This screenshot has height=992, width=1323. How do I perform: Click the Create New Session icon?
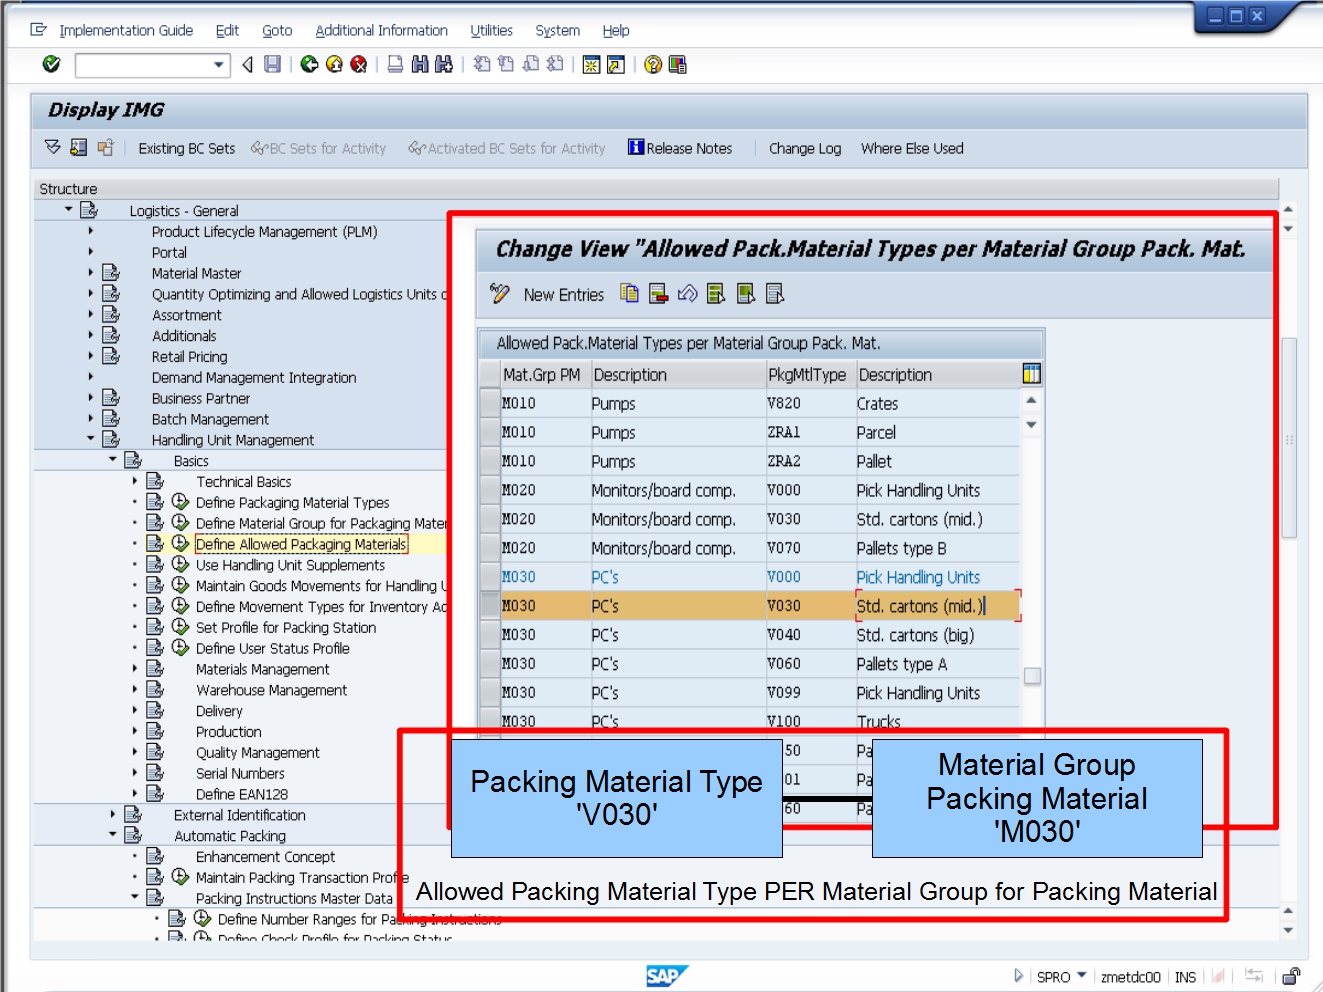592,65
